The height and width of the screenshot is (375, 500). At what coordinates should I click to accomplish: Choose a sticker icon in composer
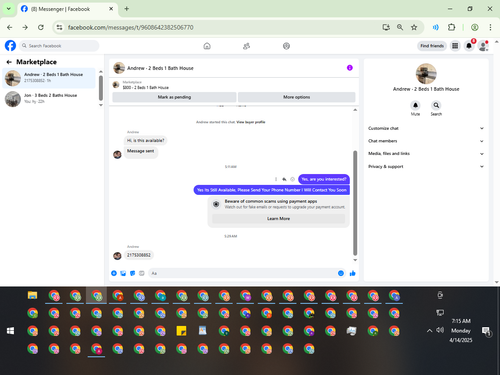pos(133,273)
